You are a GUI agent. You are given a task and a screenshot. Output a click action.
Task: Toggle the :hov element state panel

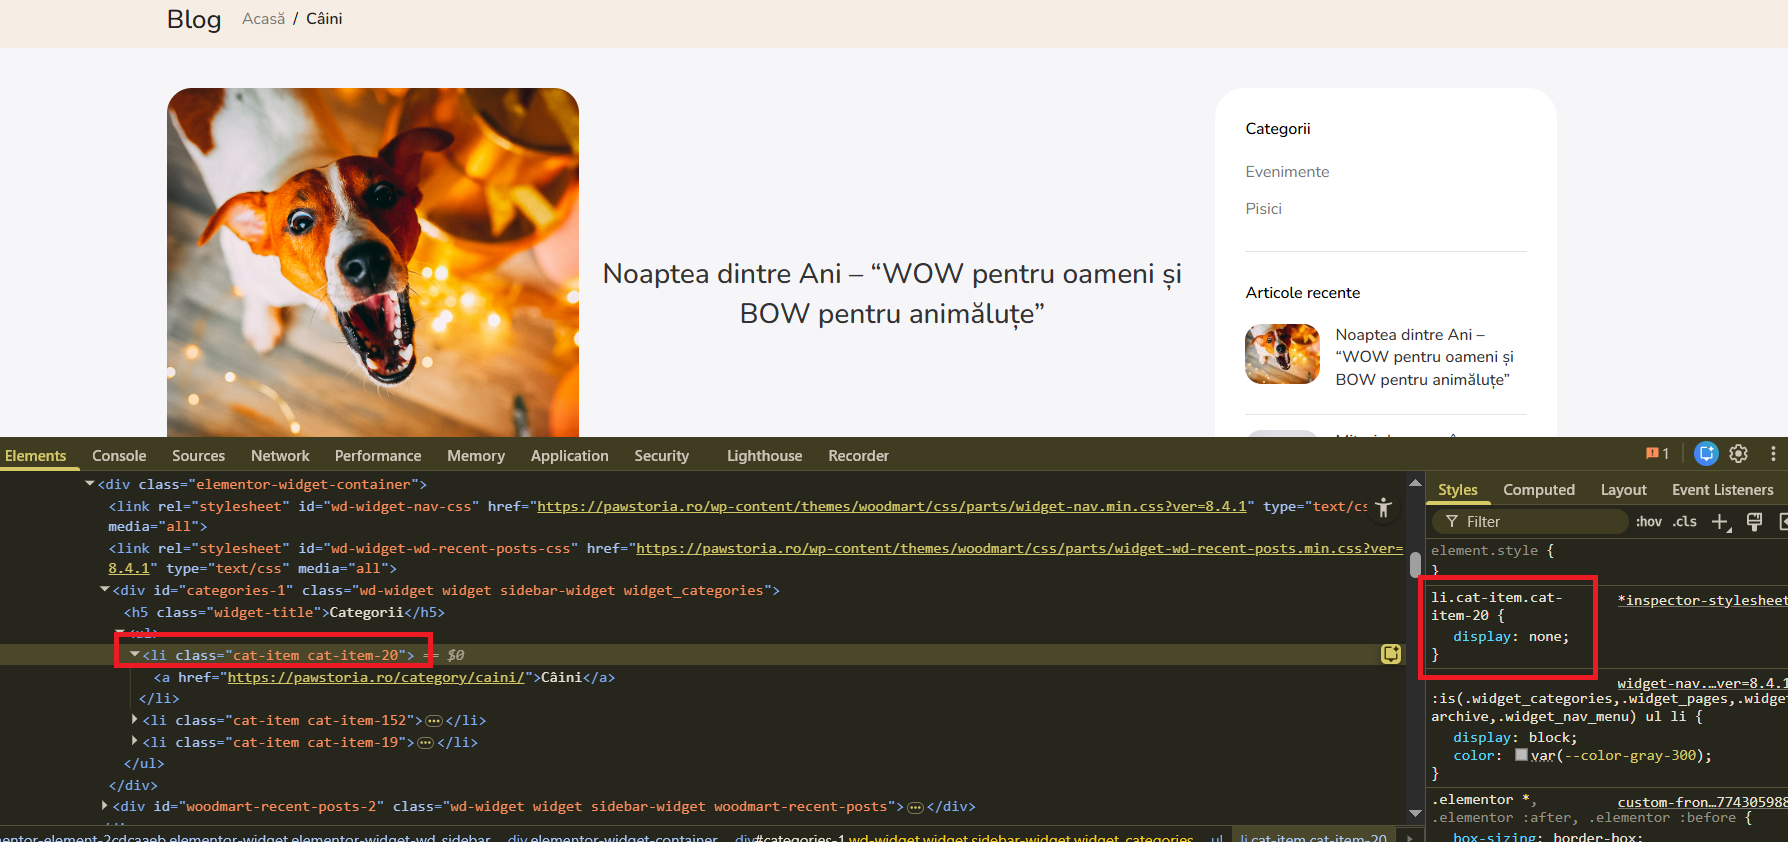click(x=1649, y=521)
